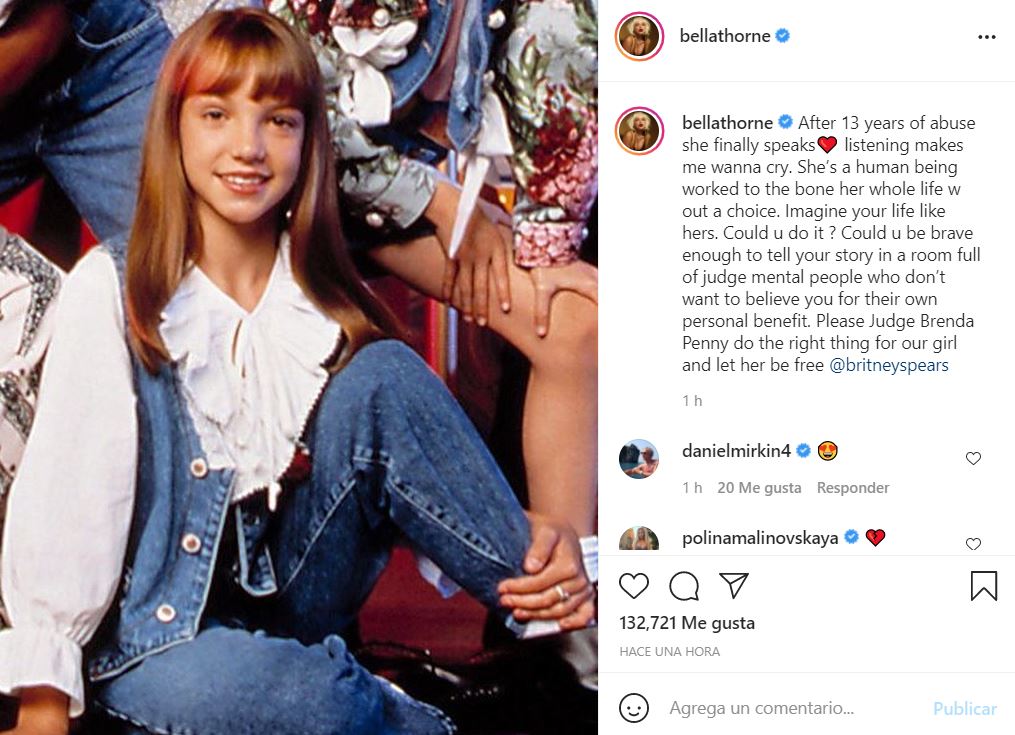Open the comment speech bubble icon
Screen dimensions: 1015x735
pos(684,586)
